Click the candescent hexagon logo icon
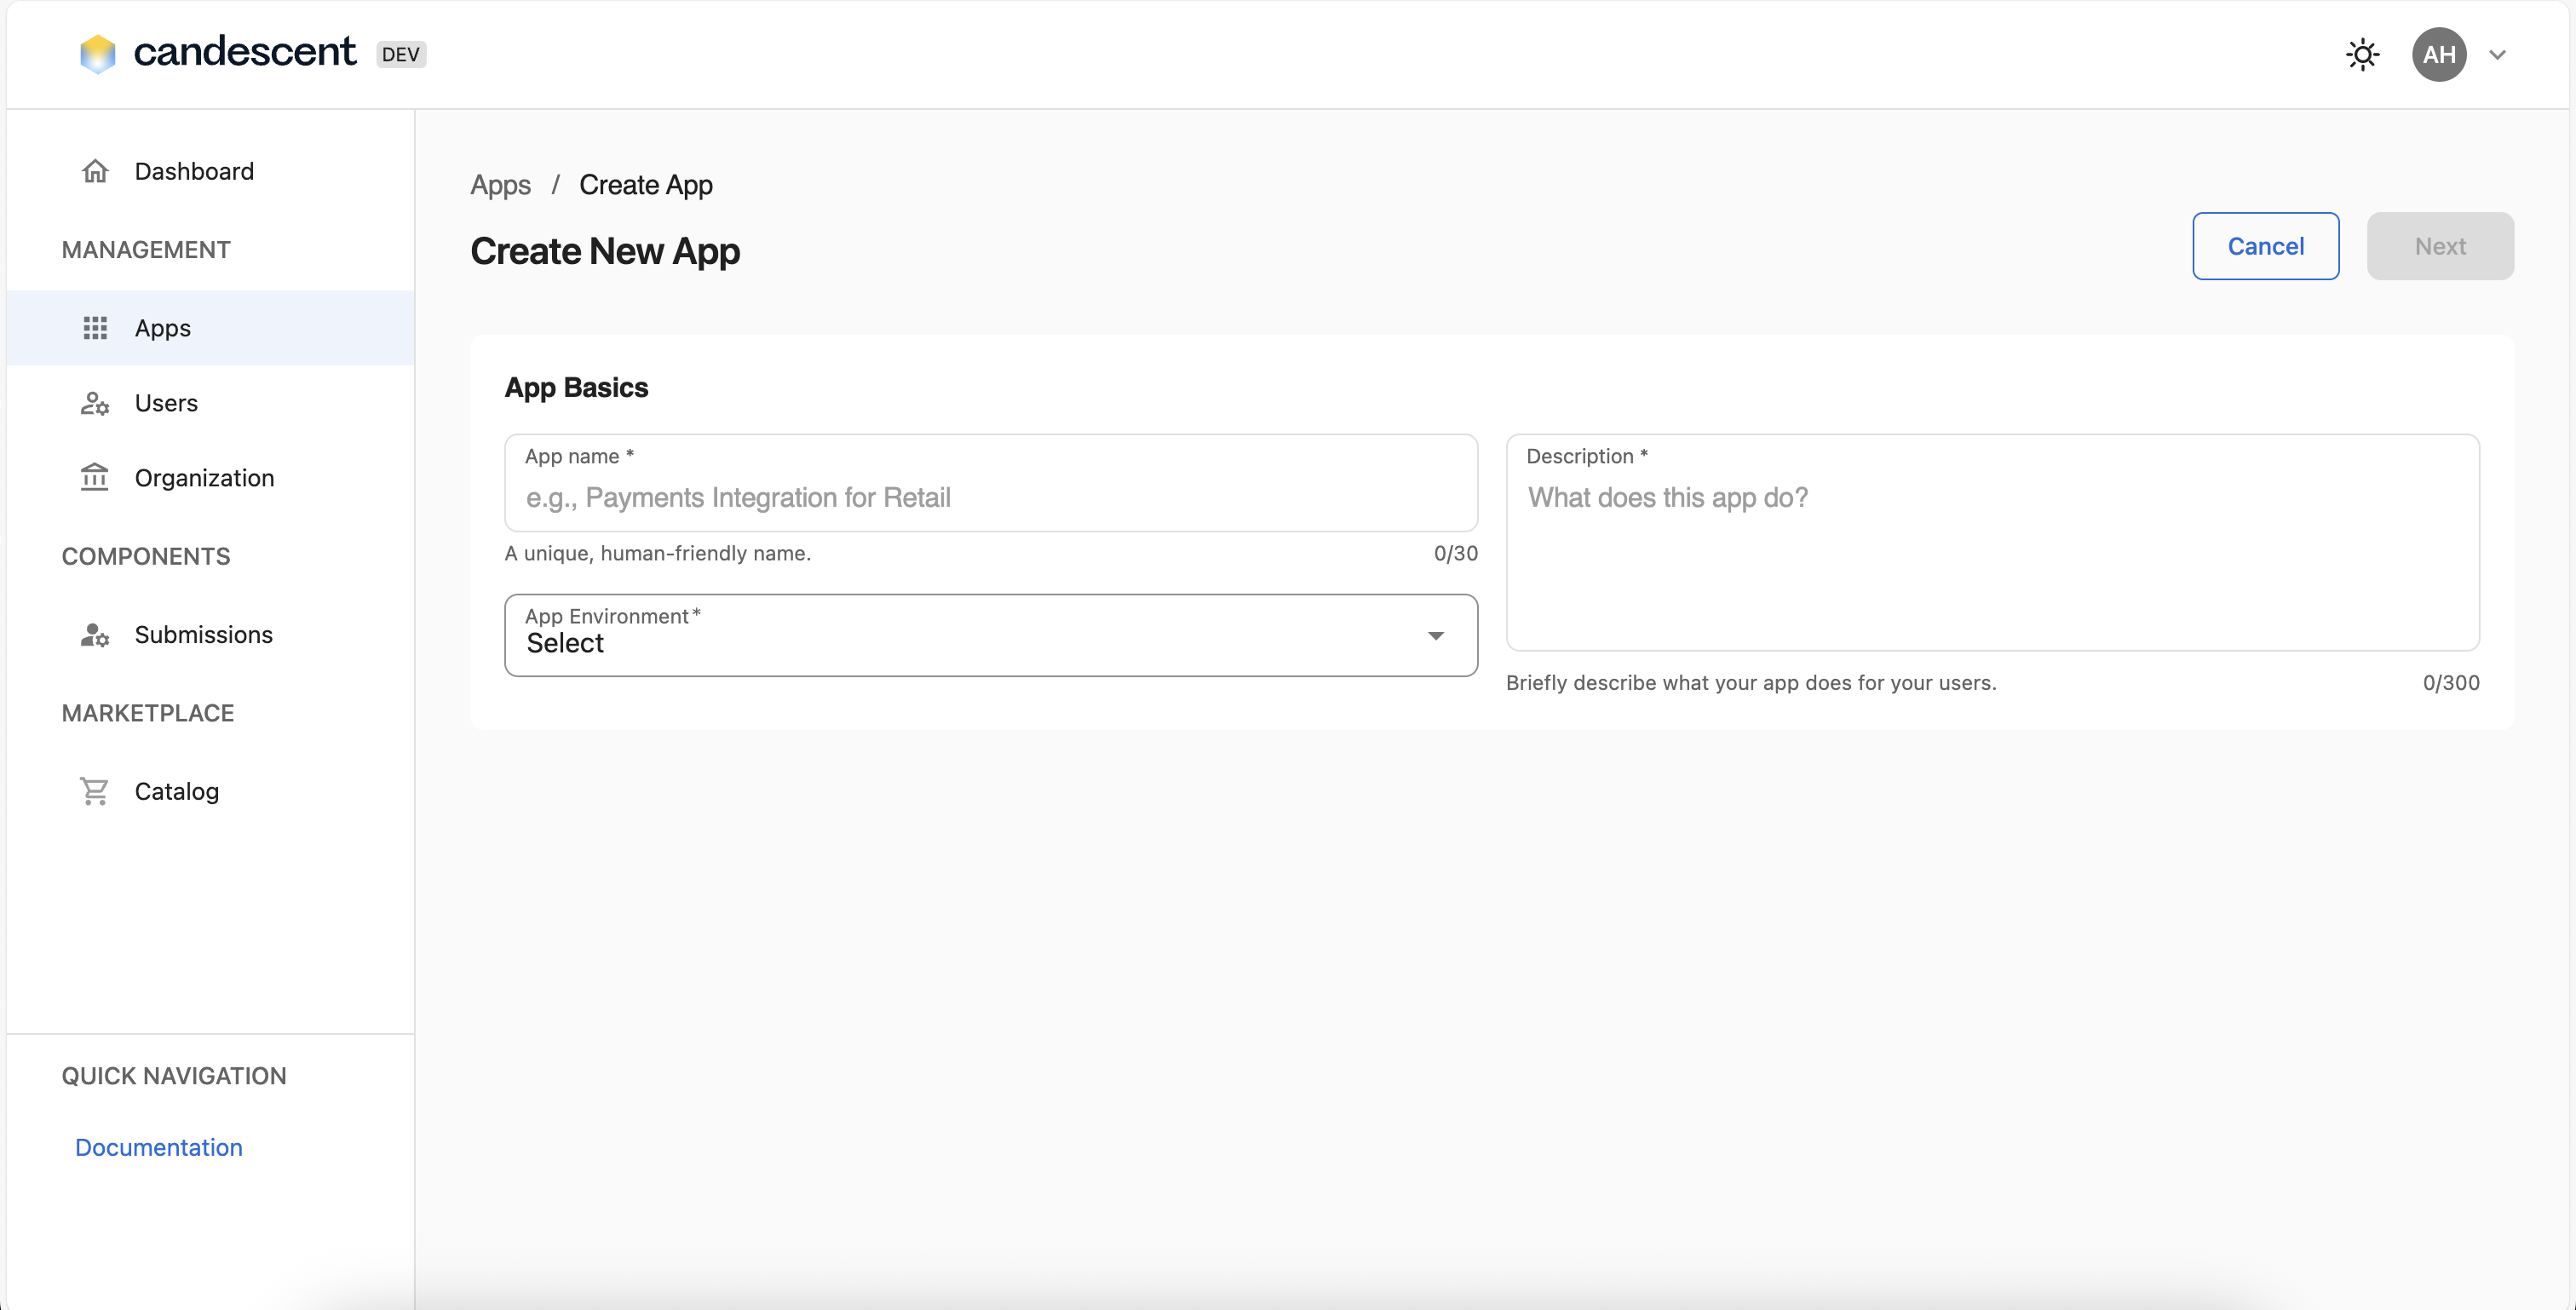The width and height of the screenshot is (2576, 1310). click(97, 54)
